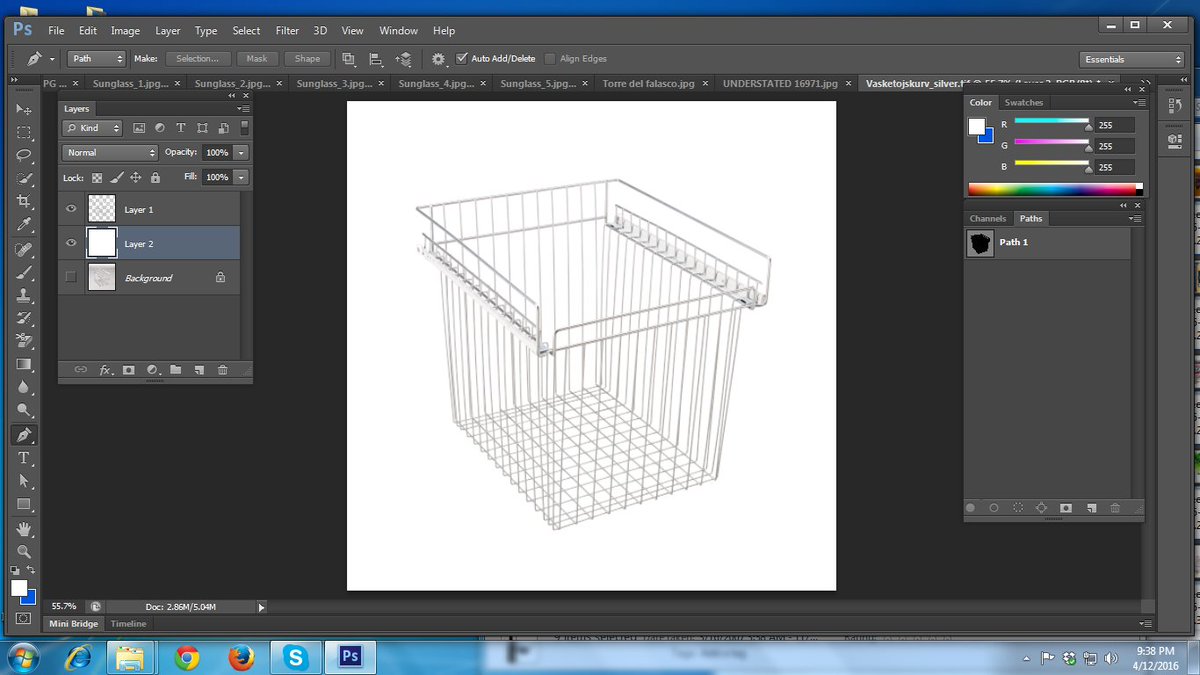Image resolution: width=1200 pixels, height=675 pixels.
Task: Select the Move tool
Action: pyautogui.click(x=24, y=108)
